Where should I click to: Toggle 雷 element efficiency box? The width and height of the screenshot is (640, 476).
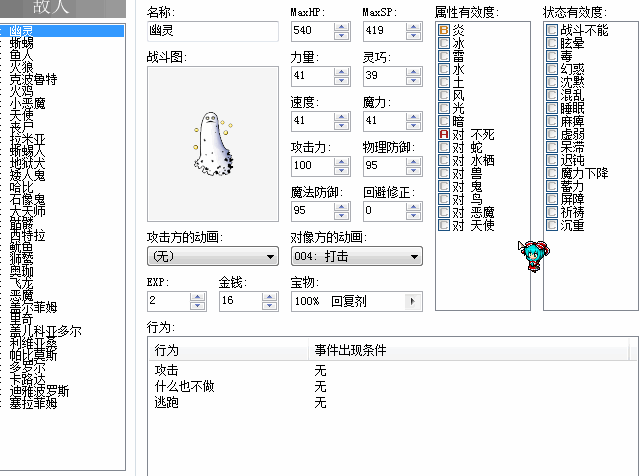444,56
